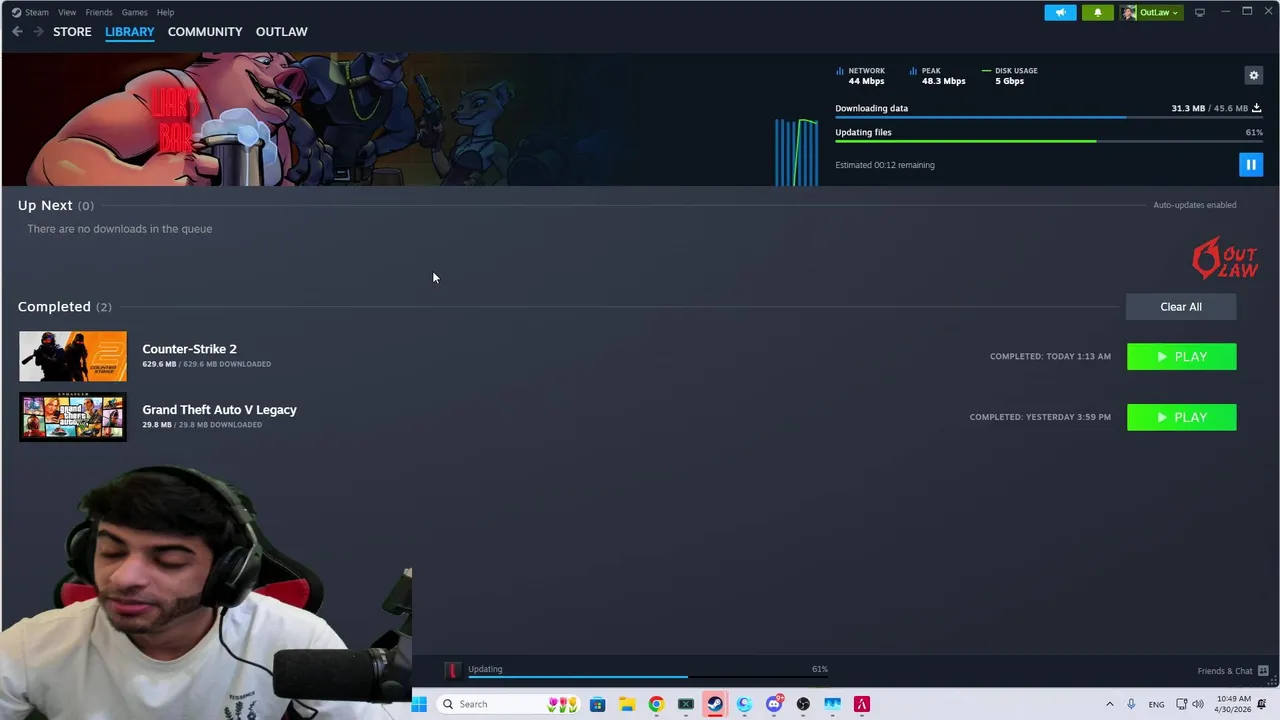Image resolution: width=1280 pixels, height=720 pixels.
Task: Open the volume tray icon
Action: 1198,704
